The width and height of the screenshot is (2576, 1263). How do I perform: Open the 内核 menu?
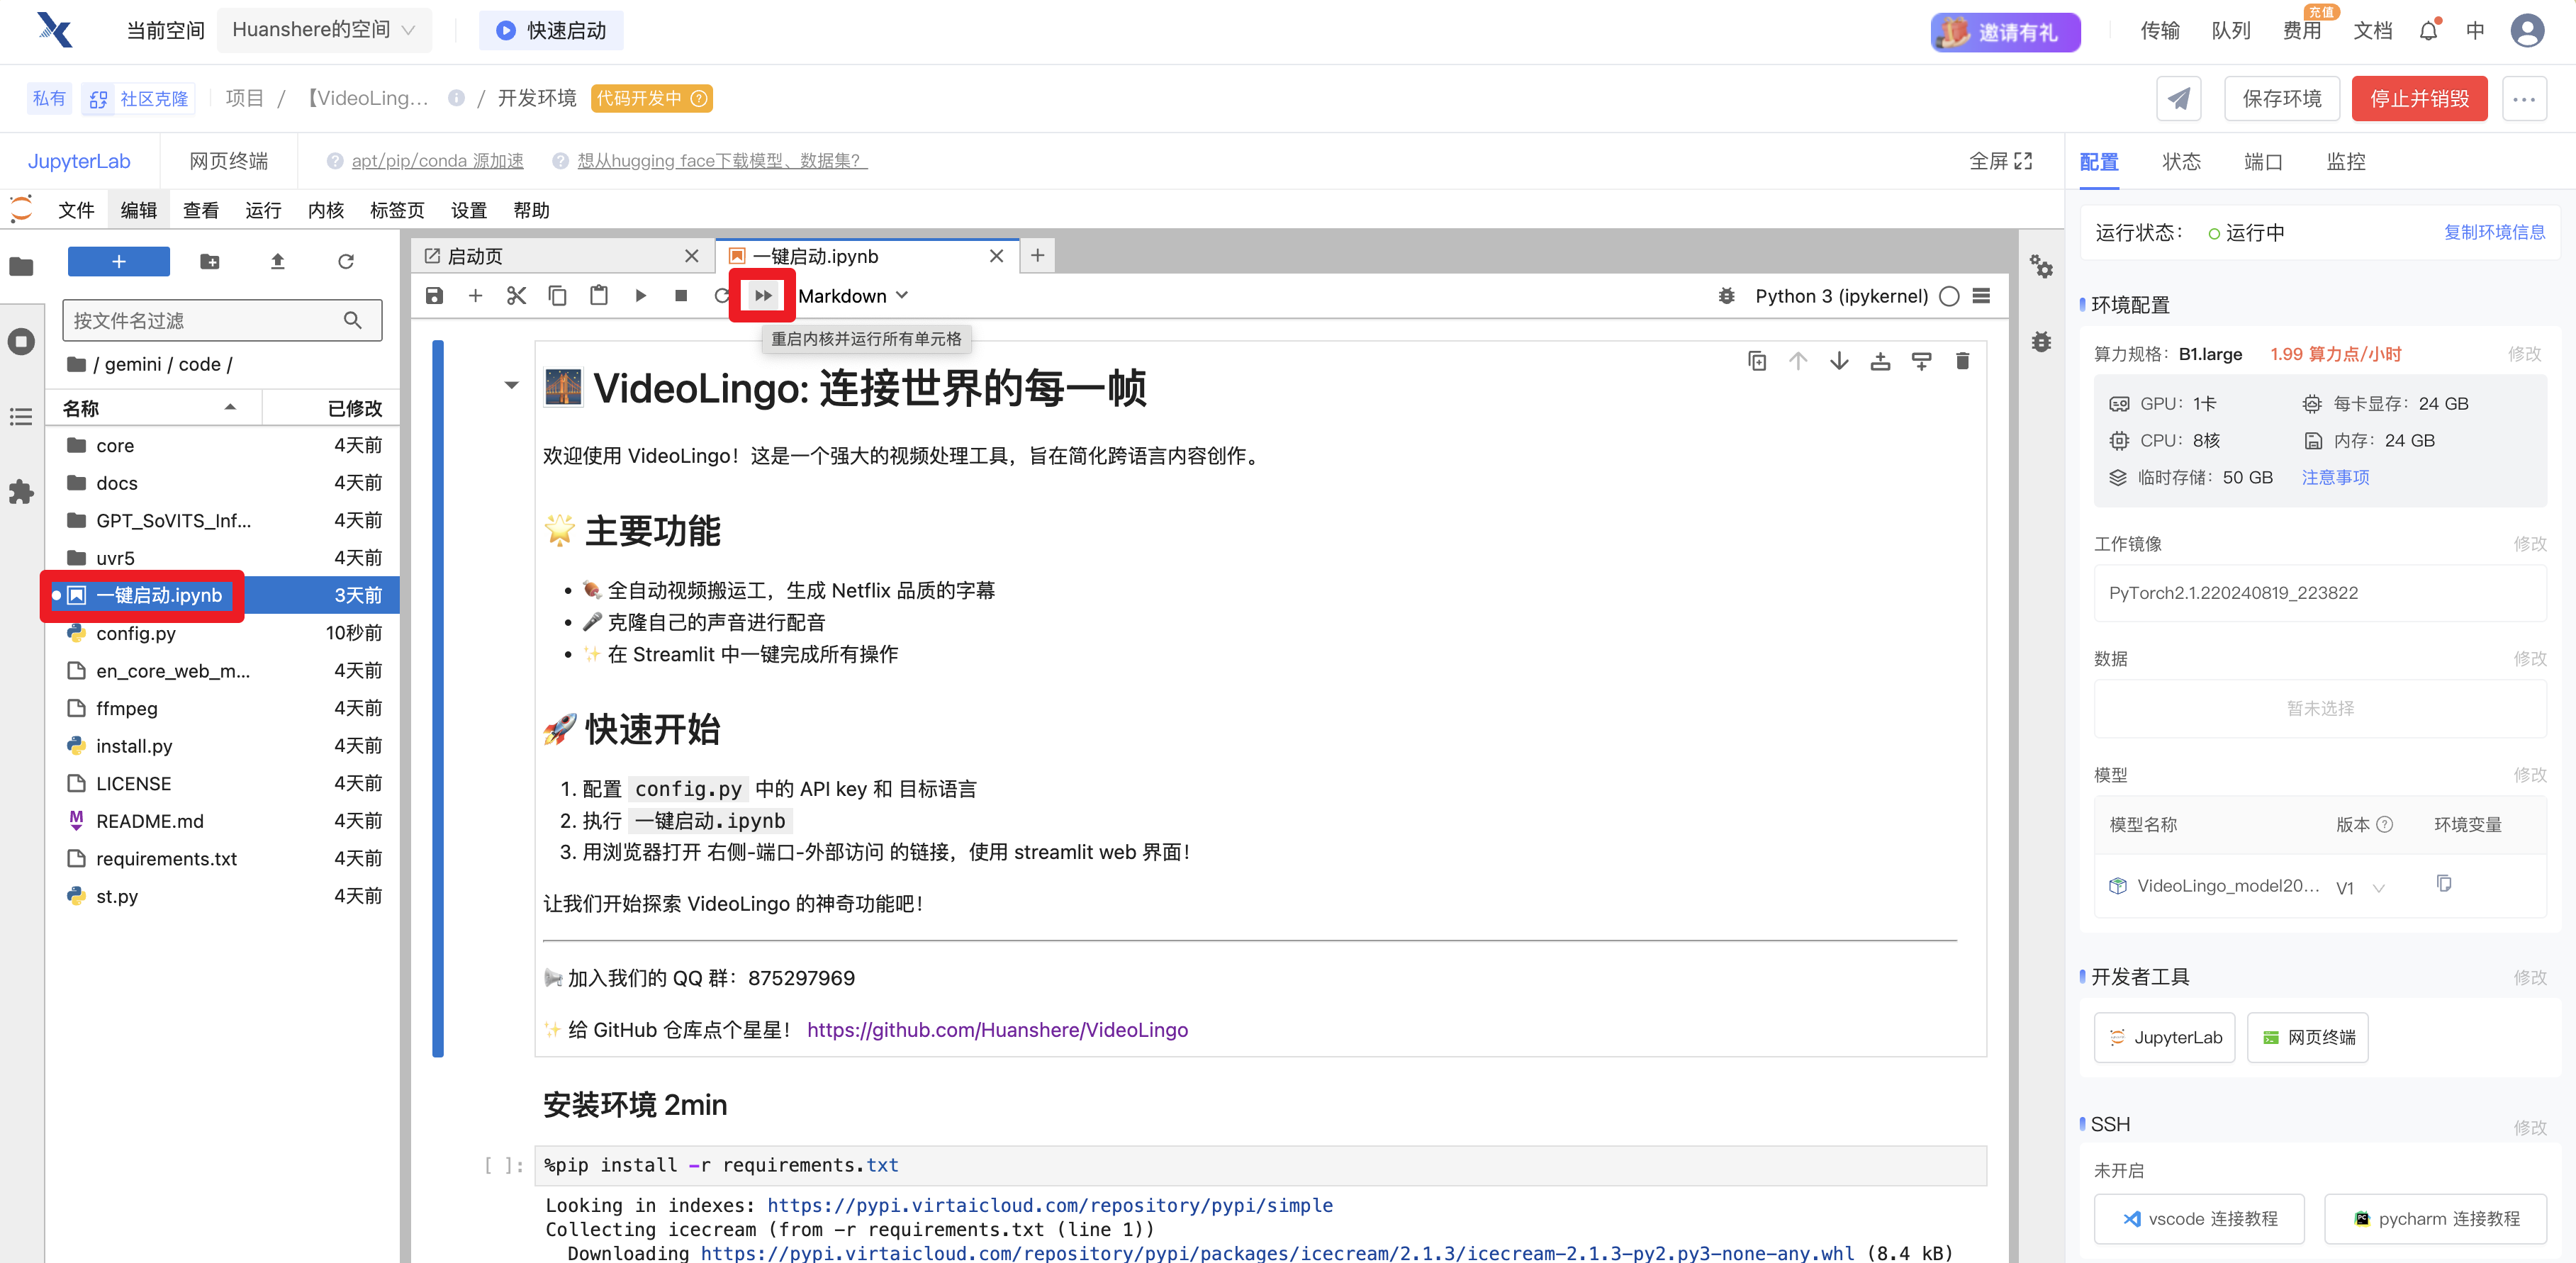pos(326,210)
